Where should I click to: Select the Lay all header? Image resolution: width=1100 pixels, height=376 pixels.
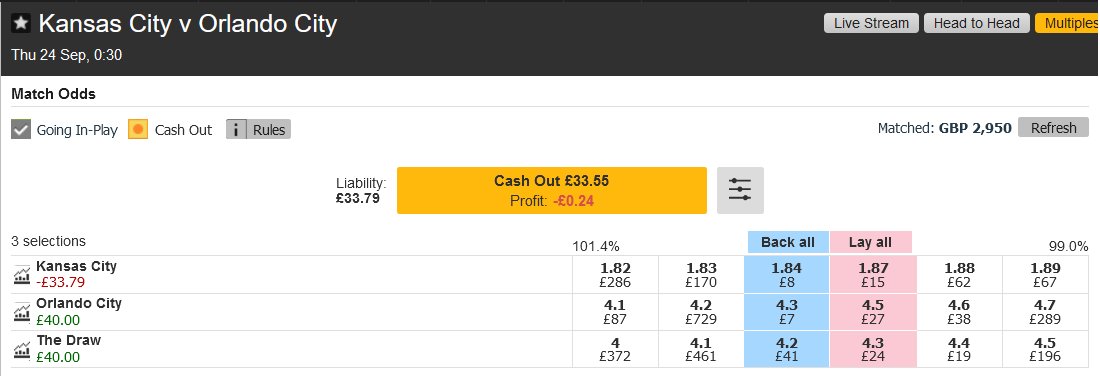(871, 242)
